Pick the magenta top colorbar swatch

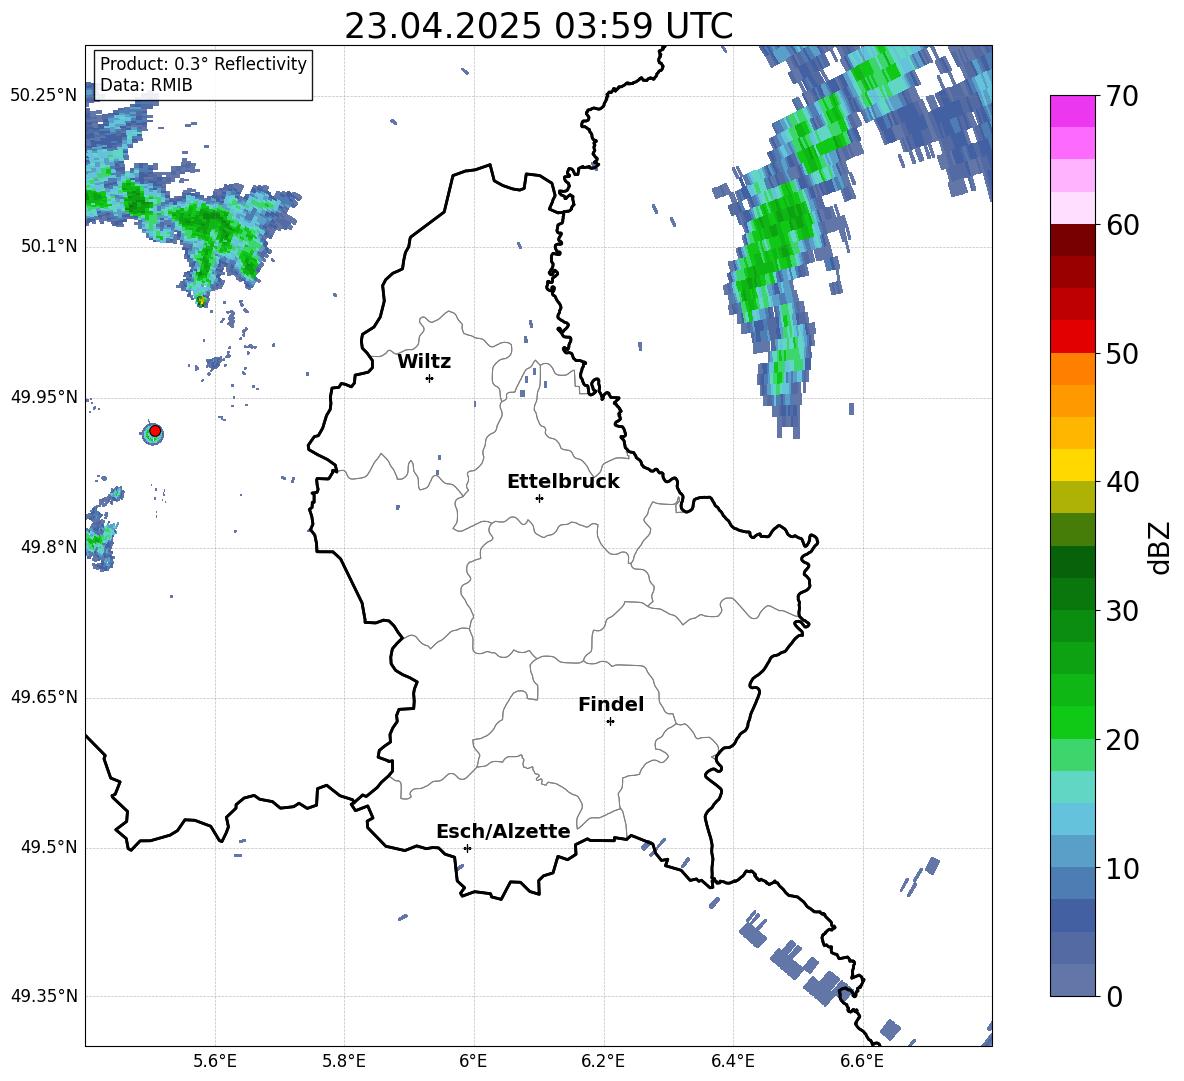pyautogui.click(x=1072, y=112)
